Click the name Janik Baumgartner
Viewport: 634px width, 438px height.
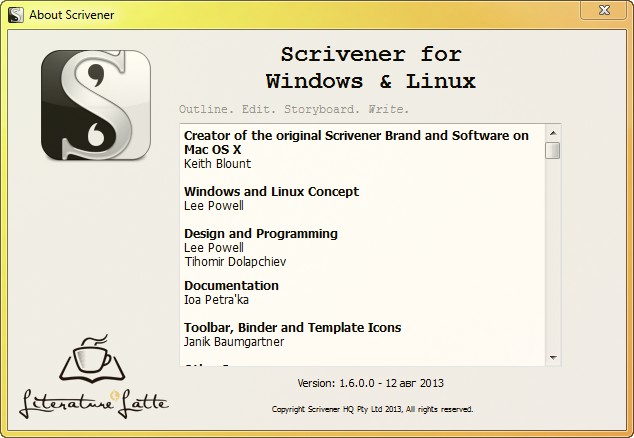234,342
